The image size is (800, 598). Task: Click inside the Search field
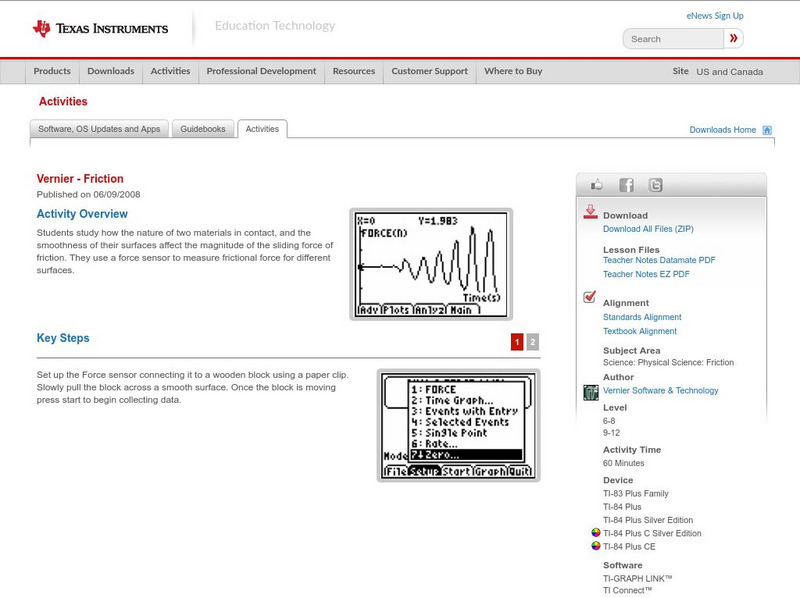[672, 38]
